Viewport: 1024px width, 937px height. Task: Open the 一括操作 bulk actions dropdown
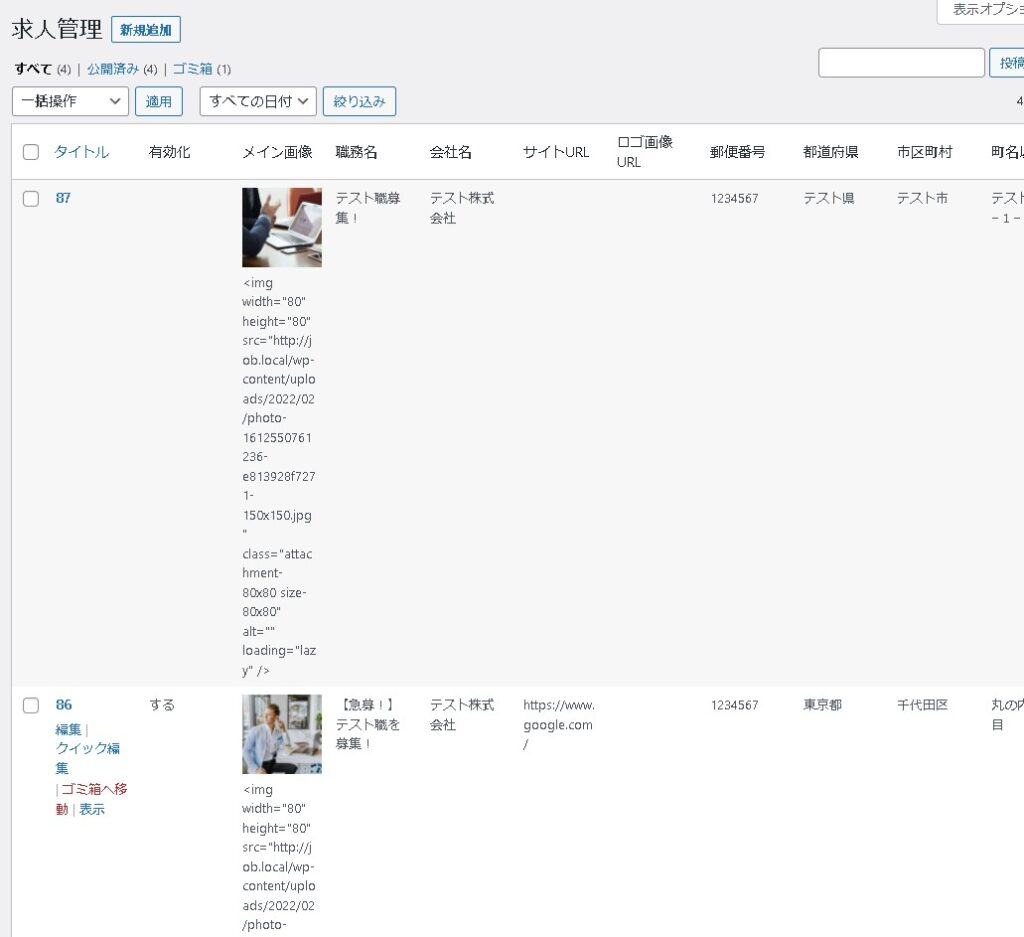click(x=70, y=101)
